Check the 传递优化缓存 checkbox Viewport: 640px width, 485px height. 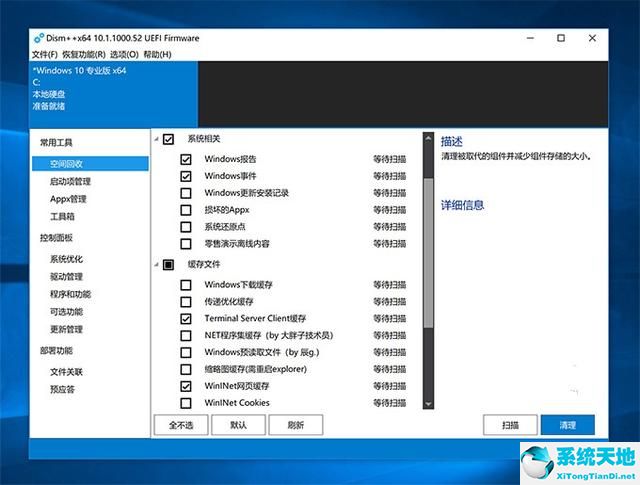pyautogui.click(x=186, y=302)
